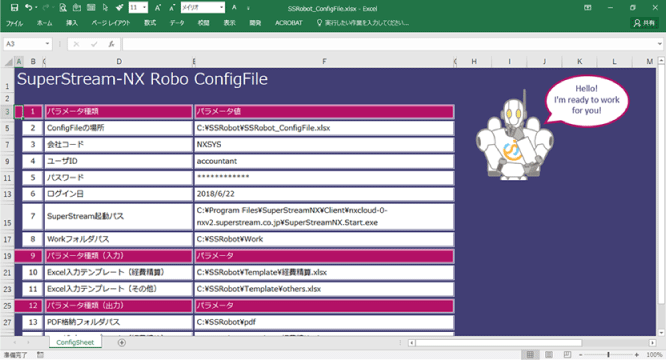
Task: Click the ConfigFileの場所 label cell
Action: click(x=119, y=128)
